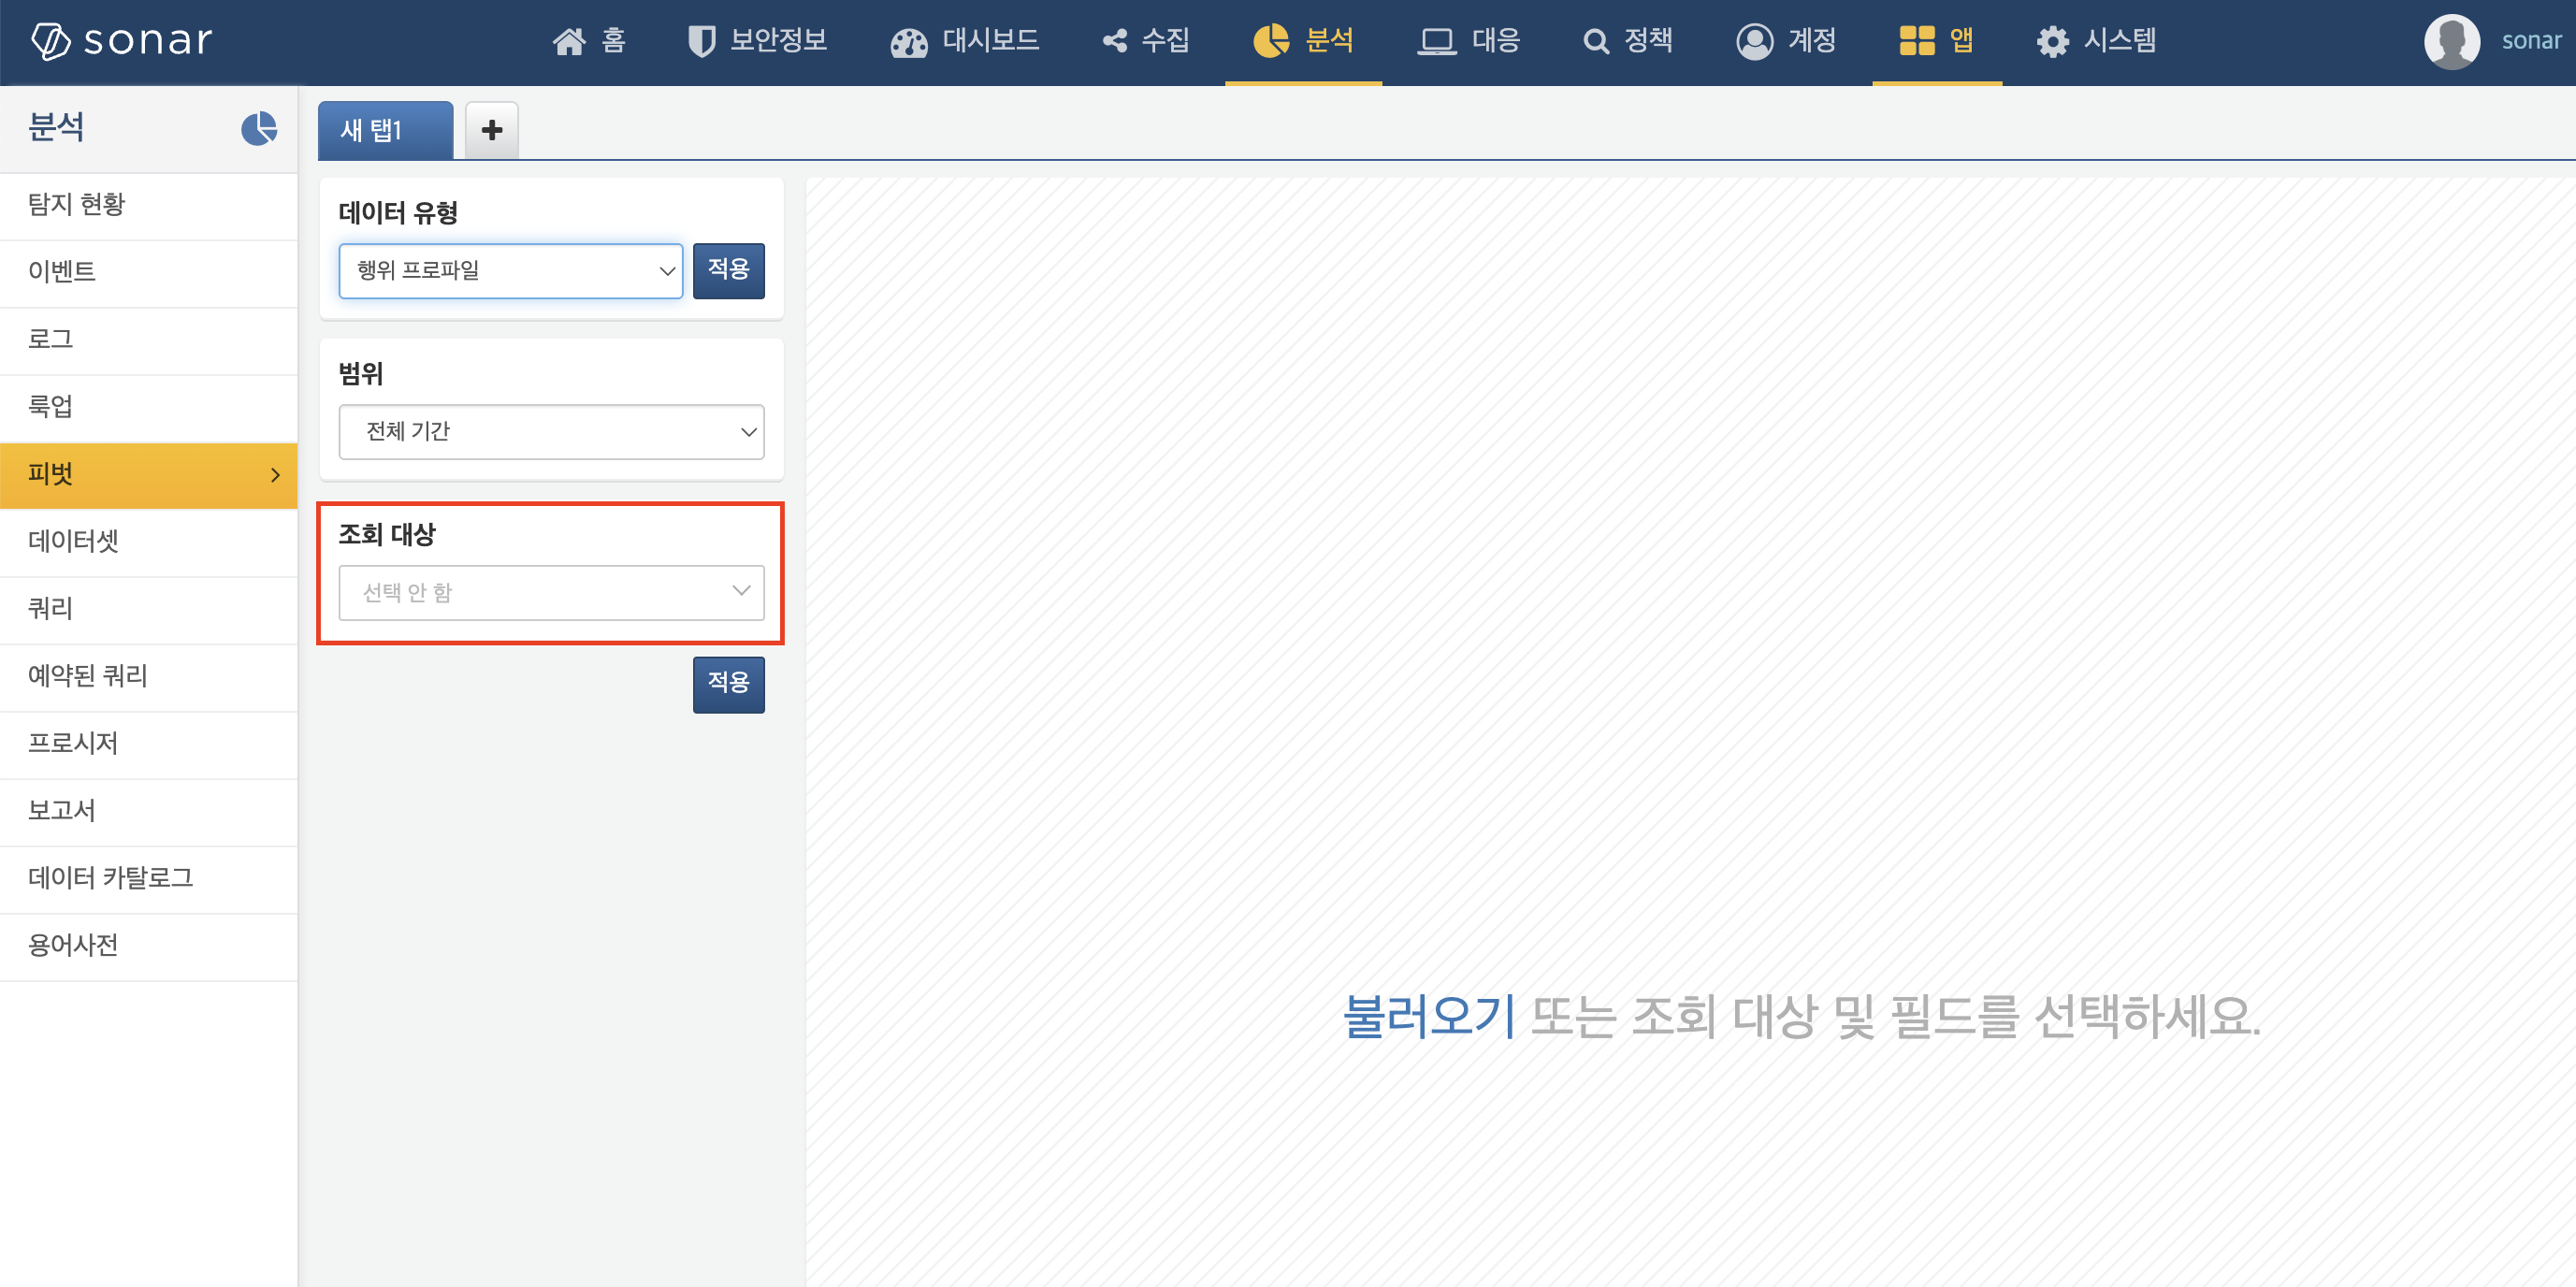Image resolution: width=2576 pixels, height=1287 pixels.
Task: Open the 분석 menu label
Action: [x=1329, y=40]
